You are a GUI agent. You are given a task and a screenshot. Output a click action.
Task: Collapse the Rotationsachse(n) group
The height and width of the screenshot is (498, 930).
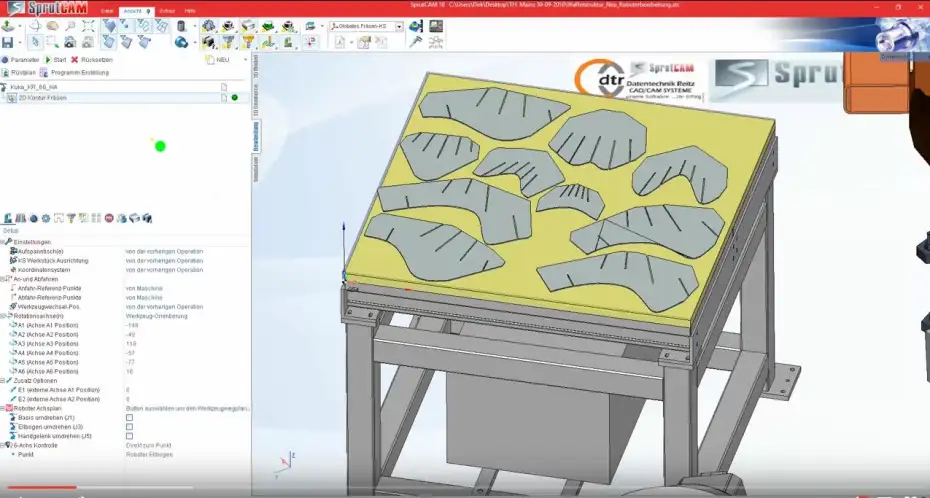pyautogui.click(x=2, y=316)
